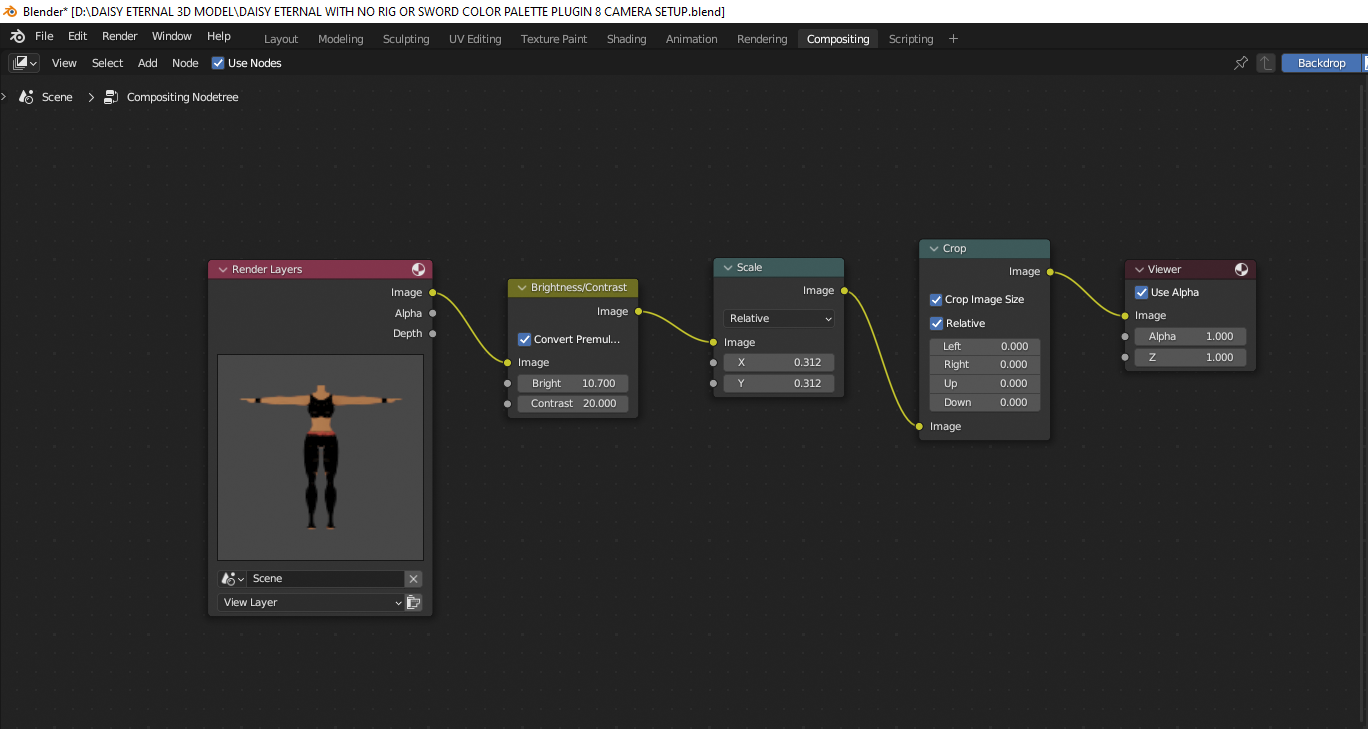1368x729 pixels.
Task: Clear the Scene field with the X
Action: [414, 579]
